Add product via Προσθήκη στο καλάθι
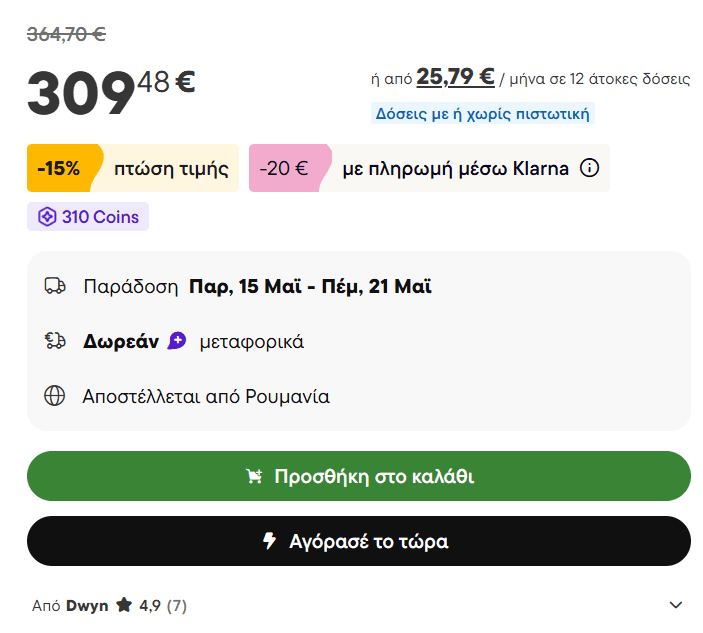The width and height of the screenshot is (703, 633). click(359, 476)
